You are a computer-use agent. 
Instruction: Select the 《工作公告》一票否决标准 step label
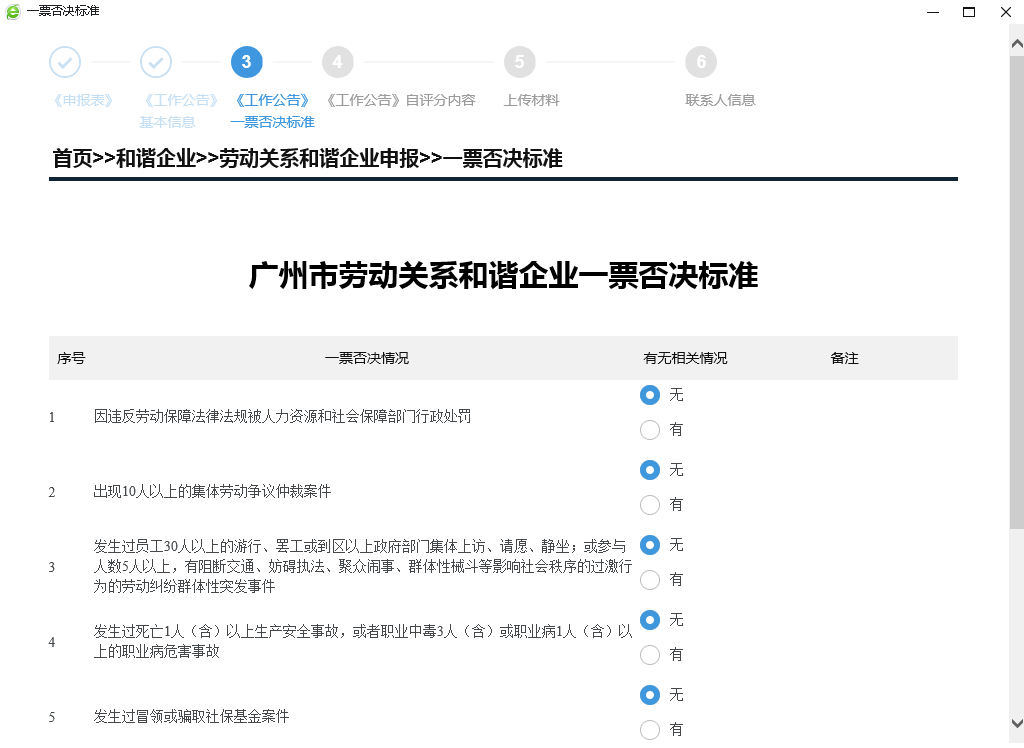[x=272, y=111]
